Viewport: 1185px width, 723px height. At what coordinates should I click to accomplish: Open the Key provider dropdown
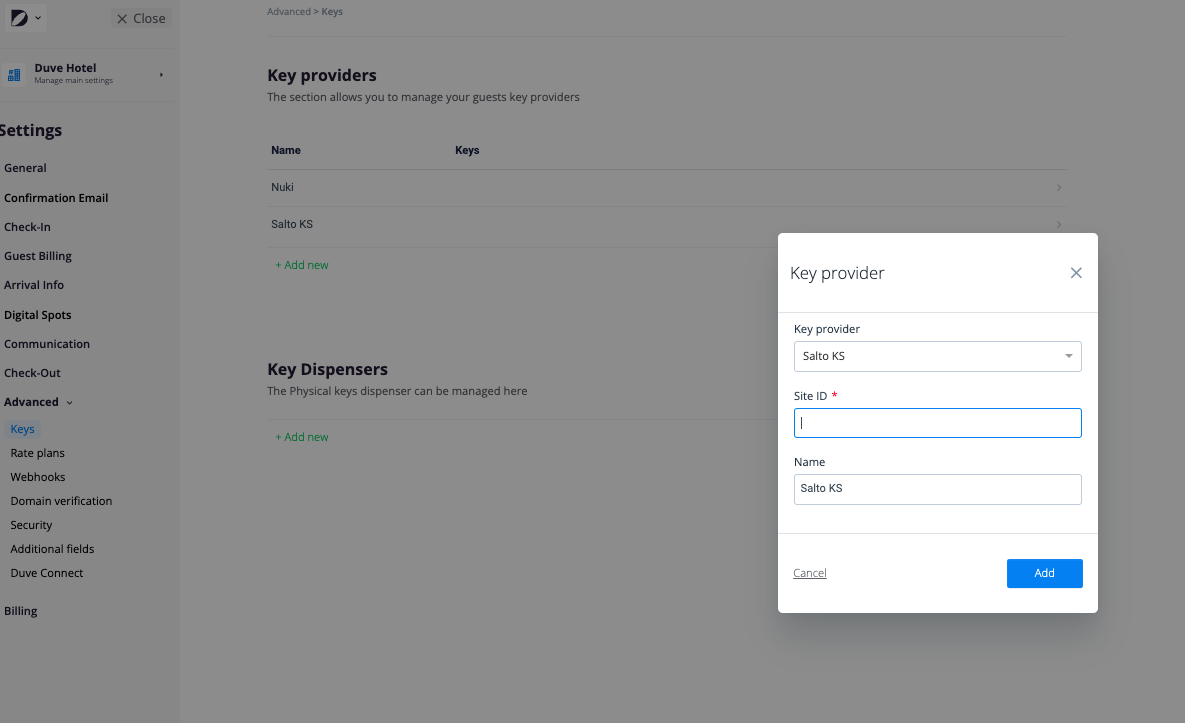[937, 357]
